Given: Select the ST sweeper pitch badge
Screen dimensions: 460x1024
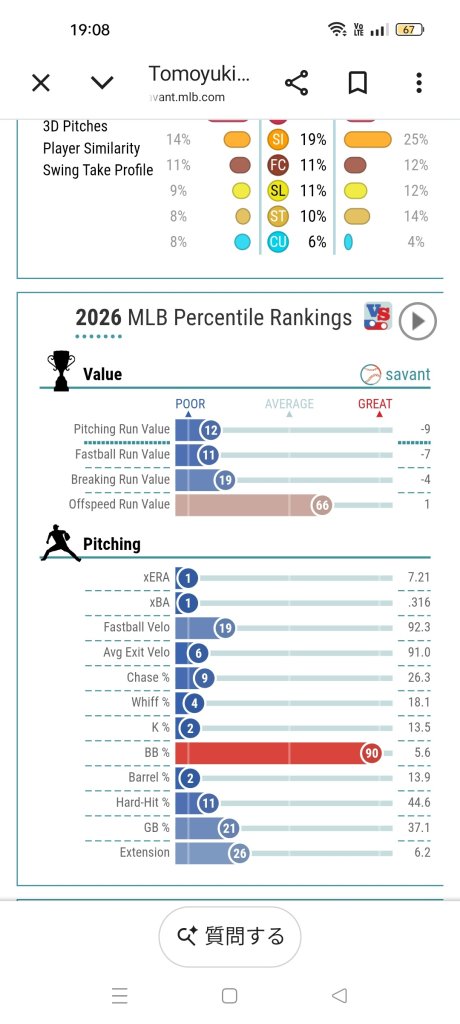Looking at the screenshot, I should pyautogui.click(x=278, y=216).
